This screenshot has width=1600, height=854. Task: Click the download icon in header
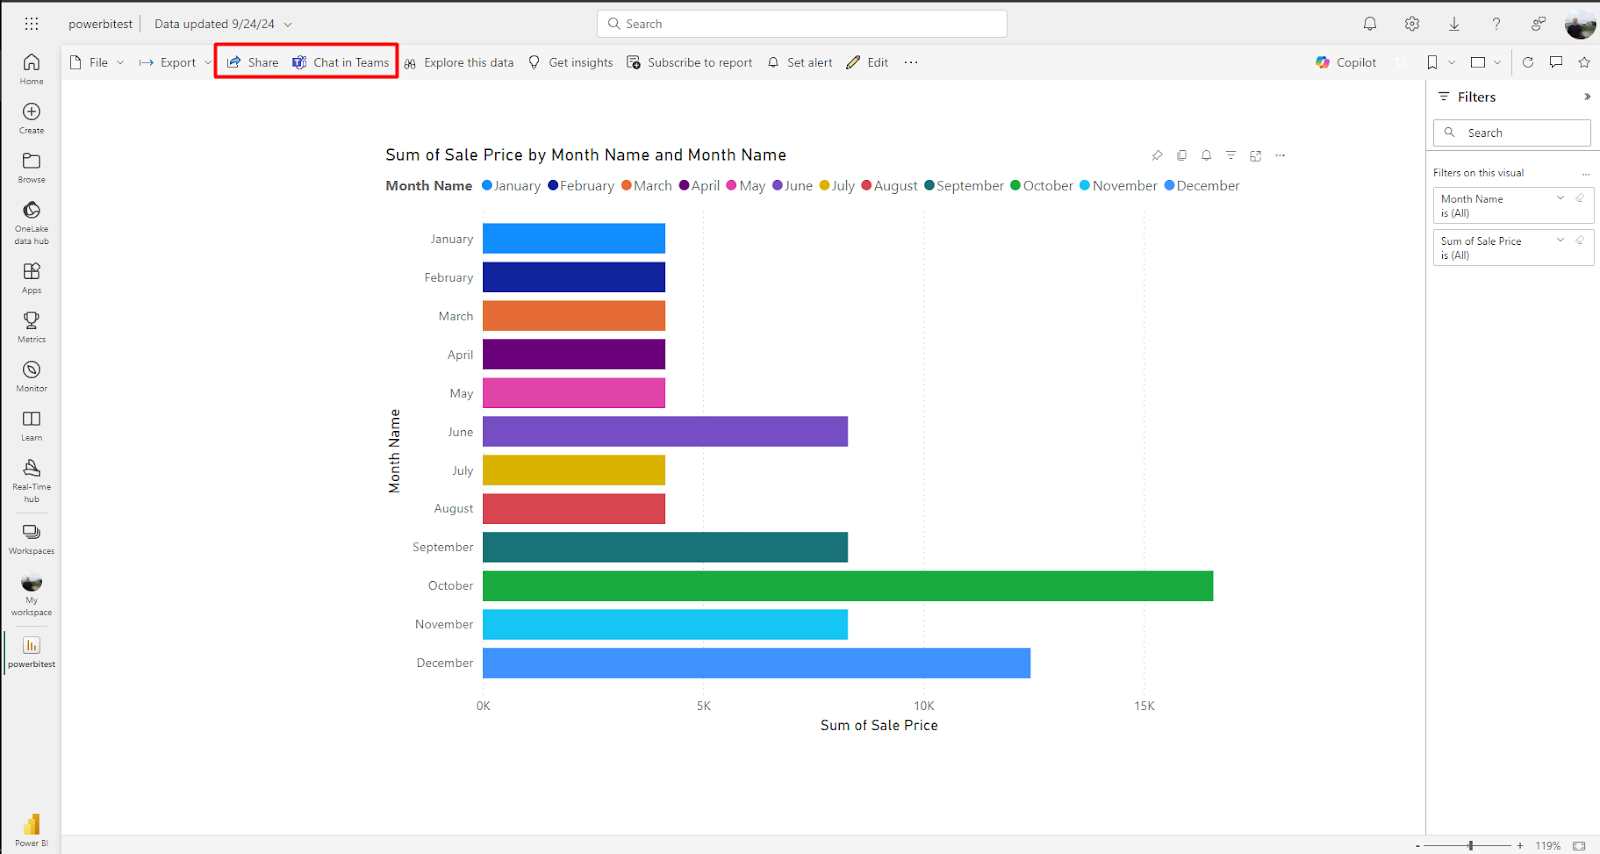click(1454, 23)
